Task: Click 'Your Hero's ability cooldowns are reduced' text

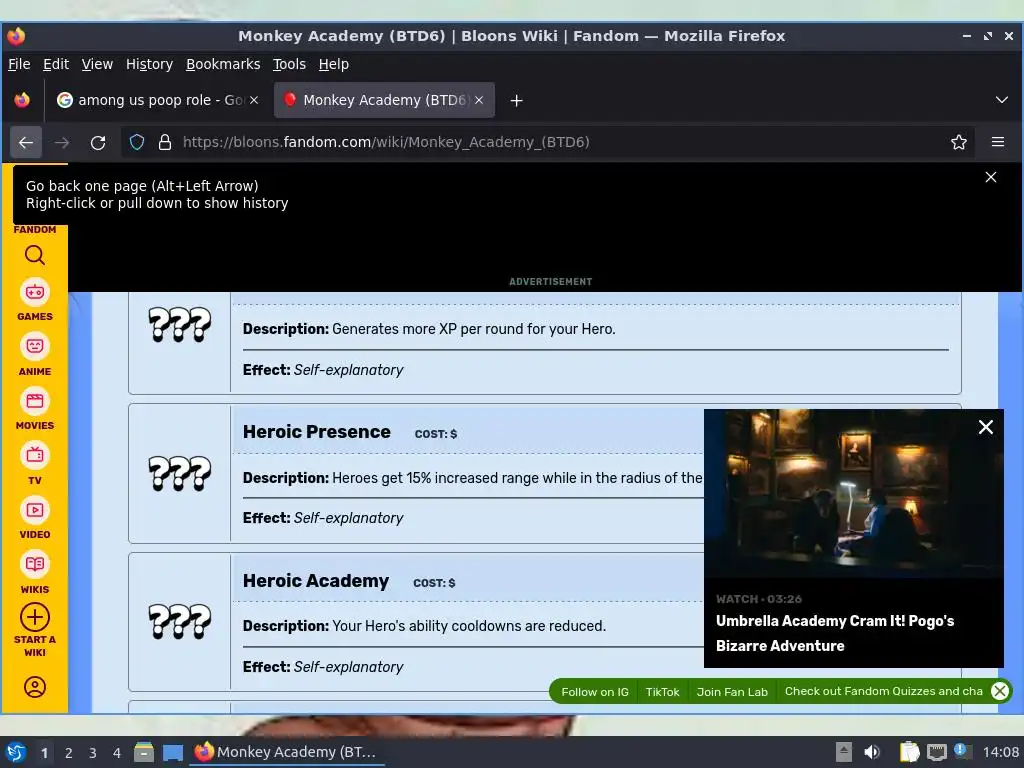Action: 469,626
